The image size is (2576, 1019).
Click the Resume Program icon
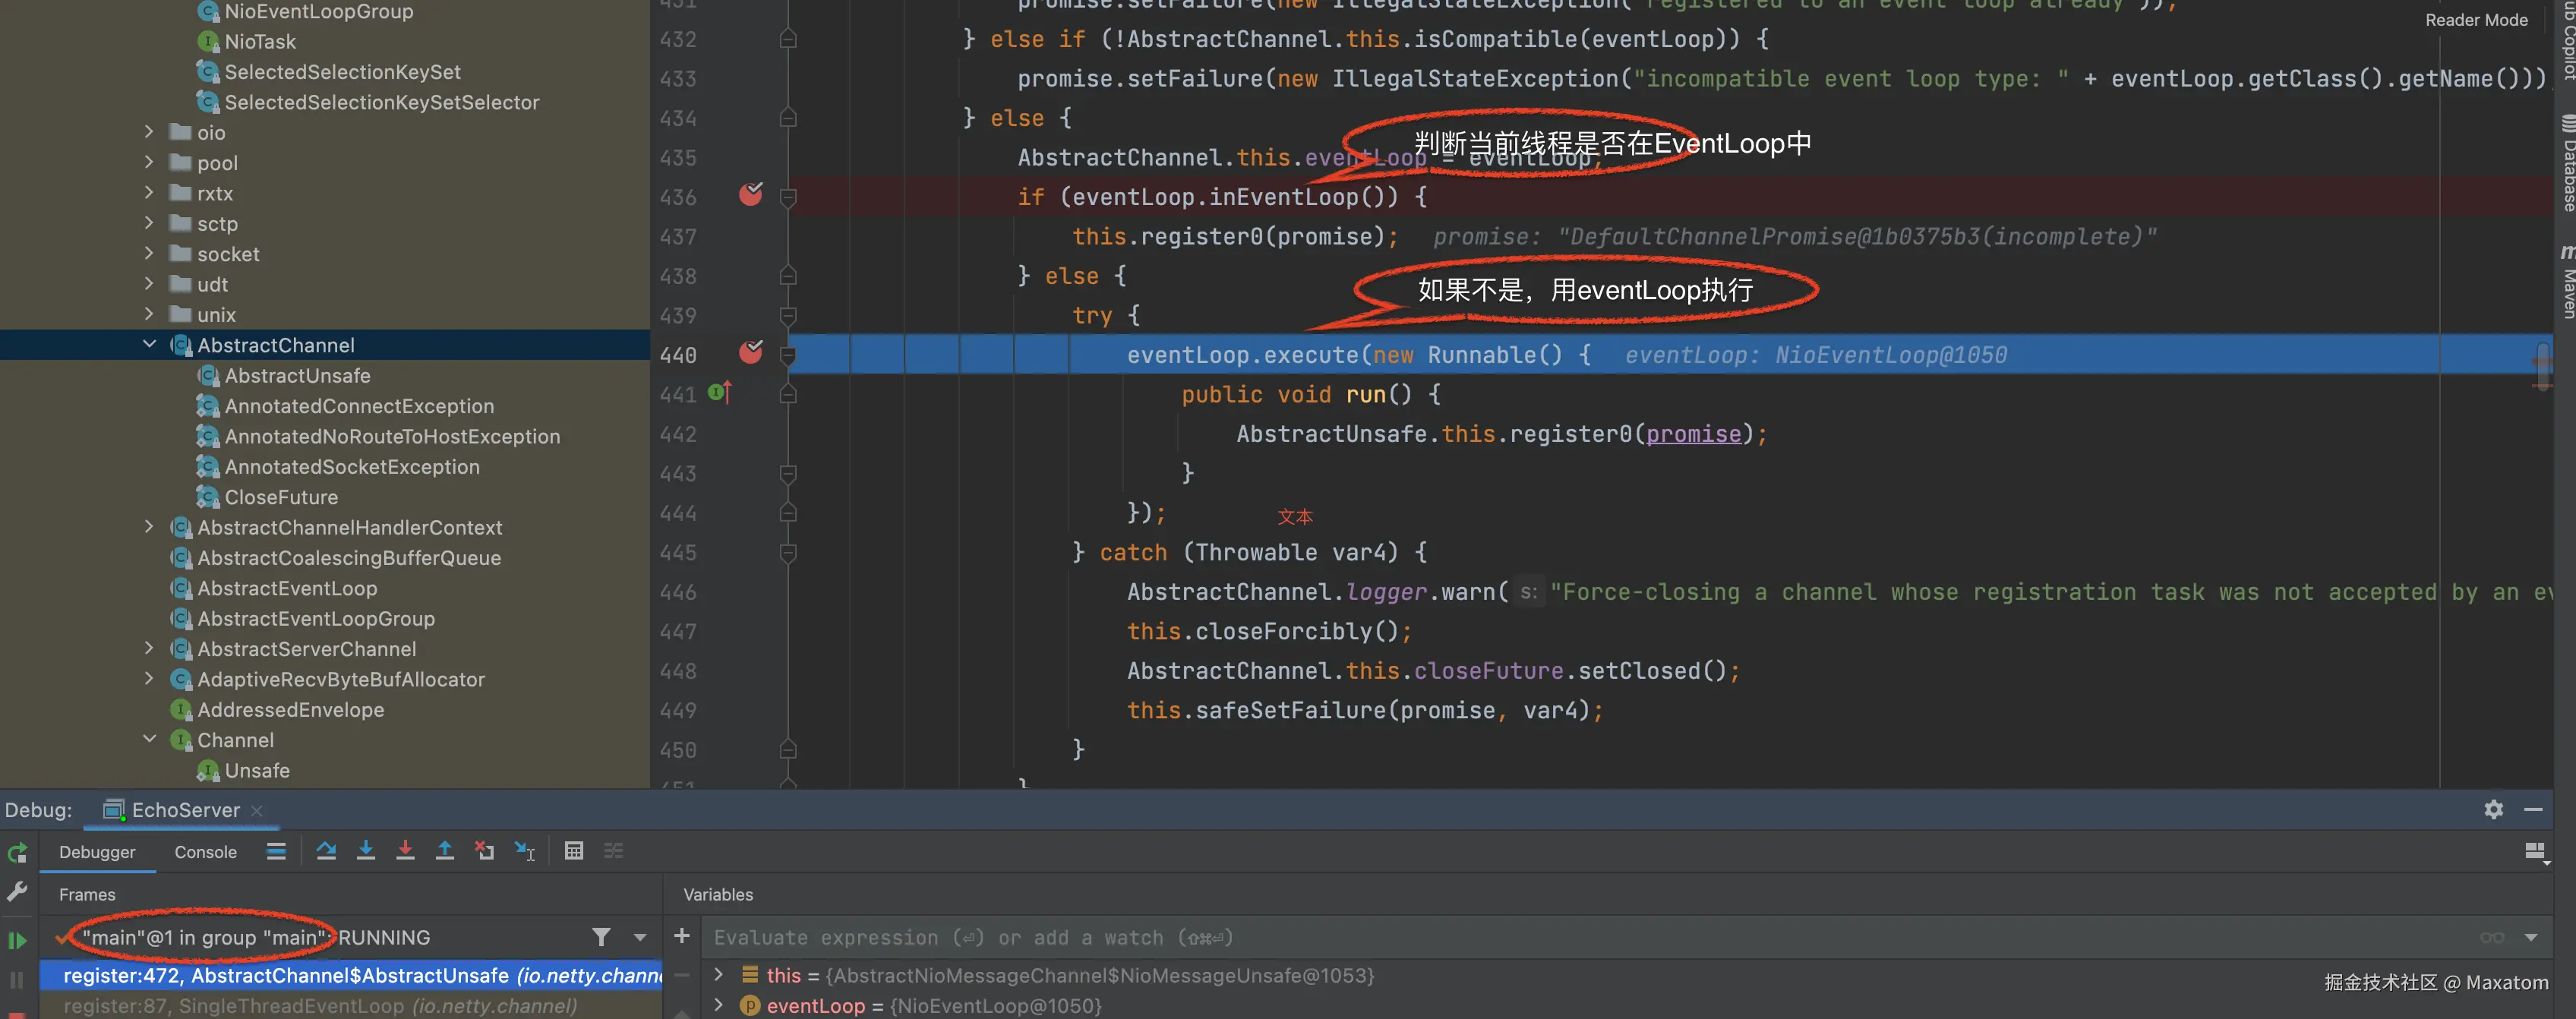(17, 940)
